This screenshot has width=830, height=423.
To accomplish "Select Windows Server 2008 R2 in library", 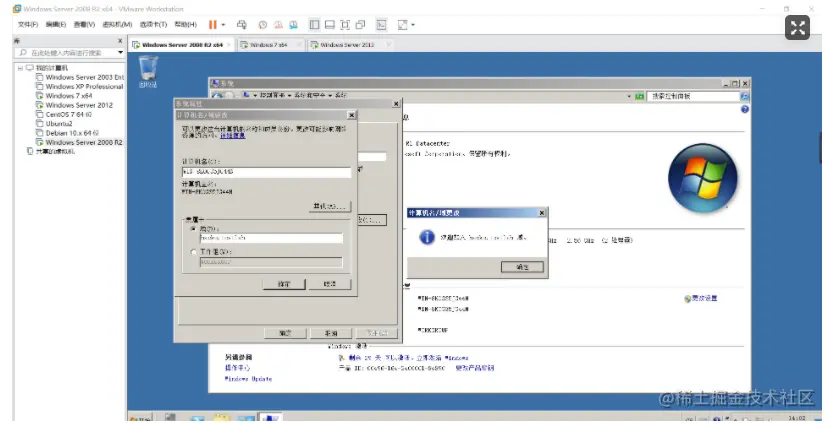I will coord(79,142).
